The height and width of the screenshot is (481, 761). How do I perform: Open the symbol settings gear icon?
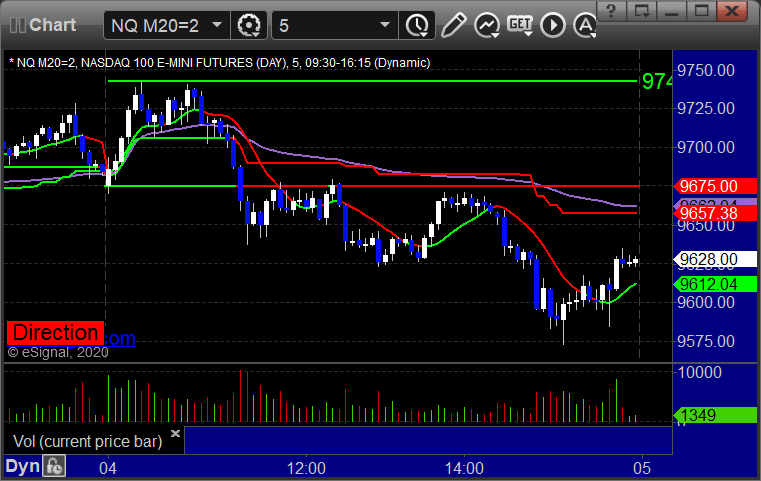pyautogui.click(x=248, y=25)
